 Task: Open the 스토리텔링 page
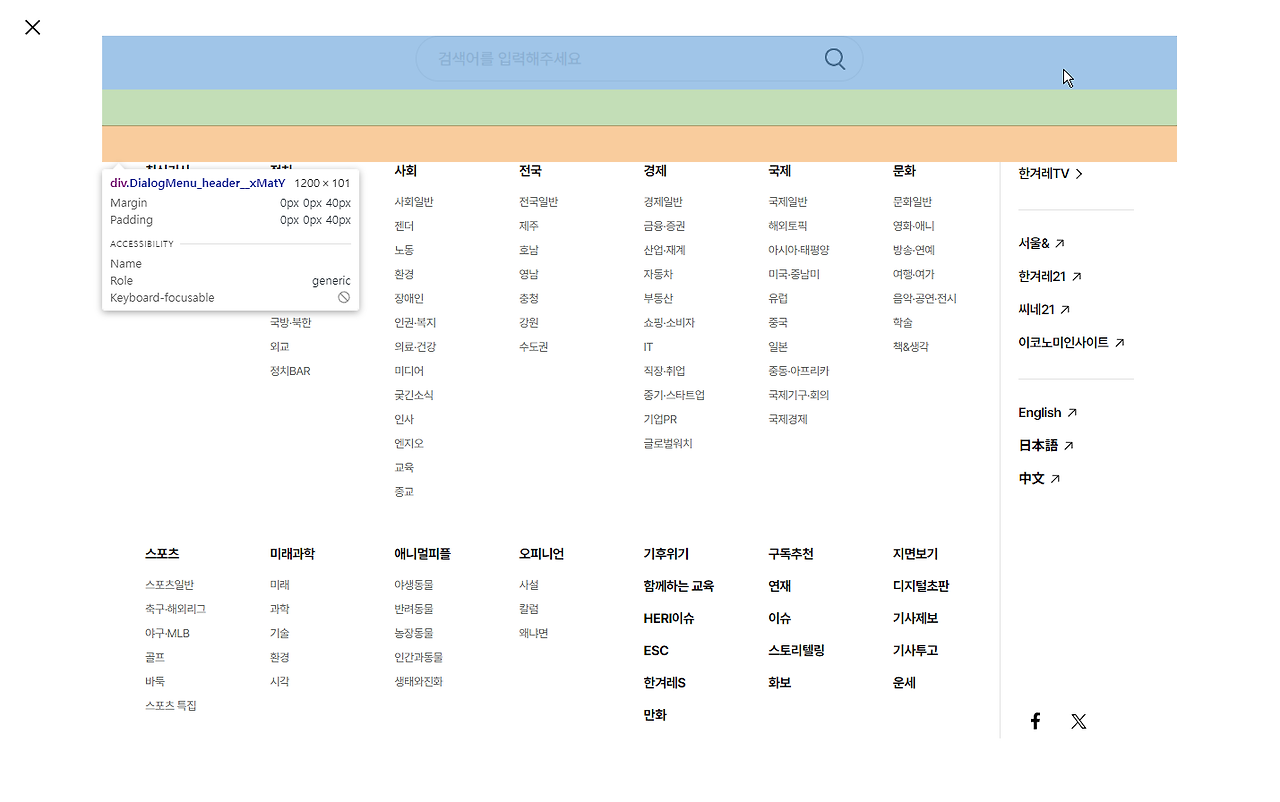point(797,650)
